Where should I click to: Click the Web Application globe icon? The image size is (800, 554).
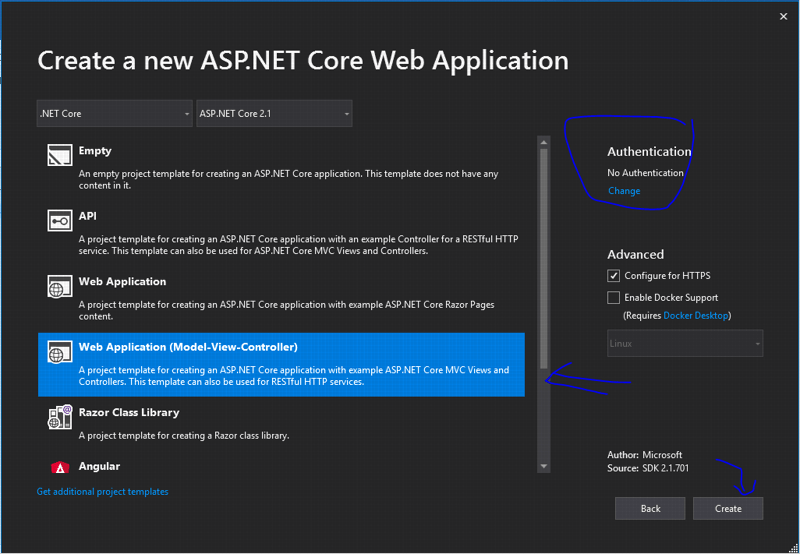pos(60,286)
